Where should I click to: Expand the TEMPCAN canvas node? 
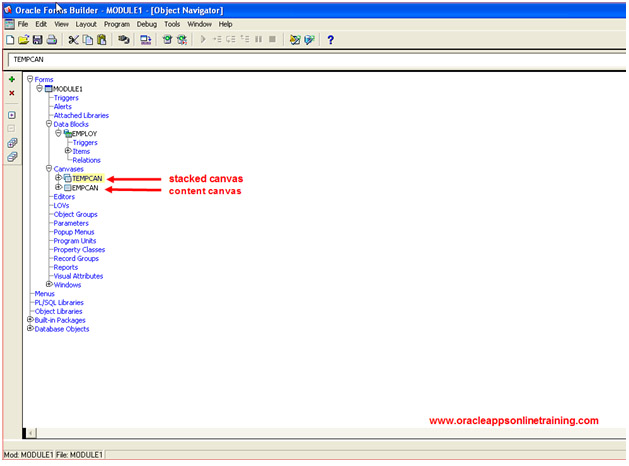point(58,178)
